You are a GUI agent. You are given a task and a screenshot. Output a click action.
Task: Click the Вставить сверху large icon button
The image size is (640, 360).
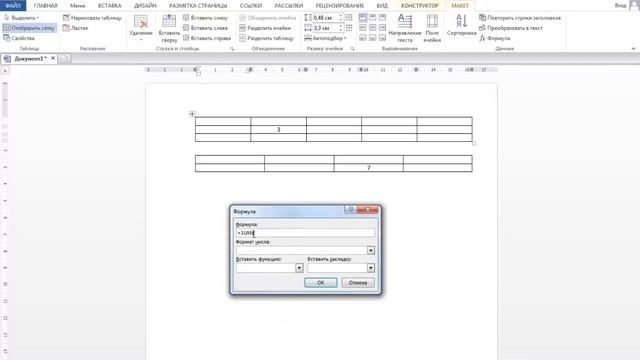tap(169, 28)
